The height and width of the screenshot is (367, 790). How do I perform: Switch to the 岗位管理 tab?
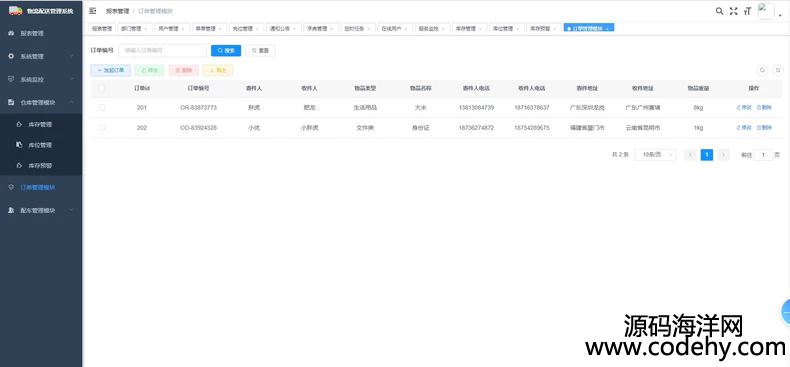tap(246, 29)
